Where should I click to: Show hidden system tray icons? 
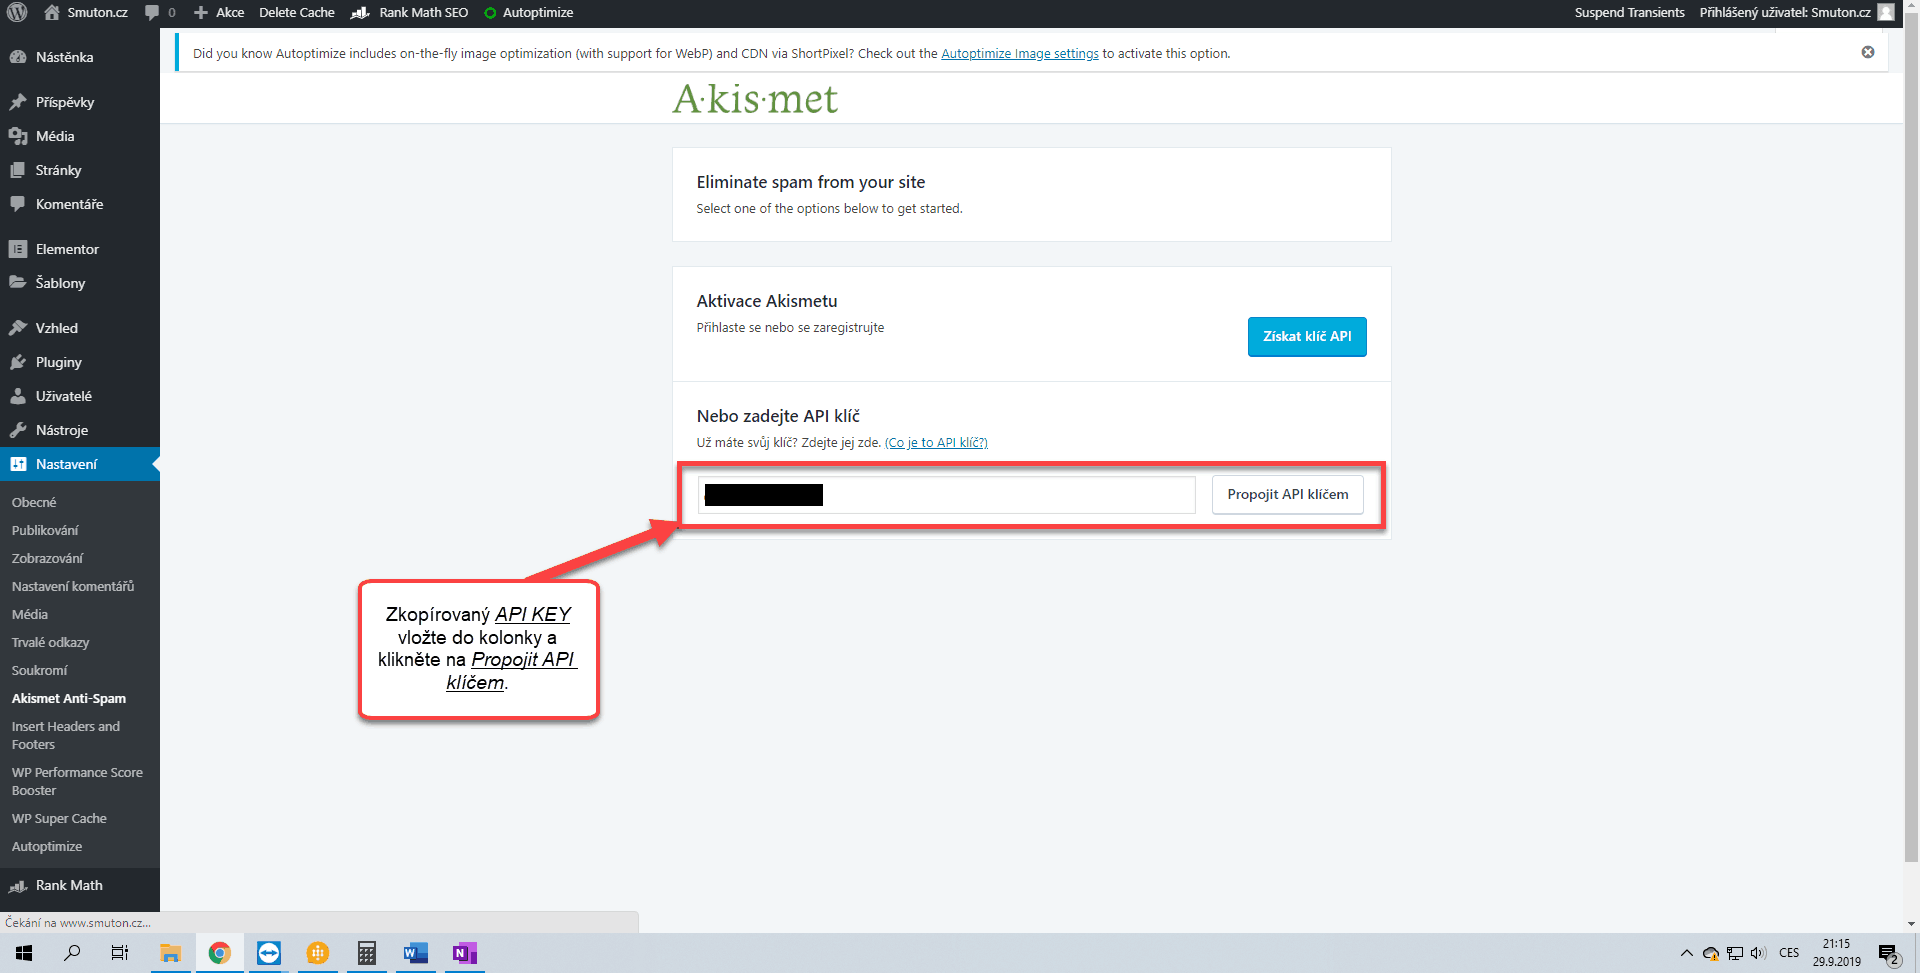click(1687, 953)
